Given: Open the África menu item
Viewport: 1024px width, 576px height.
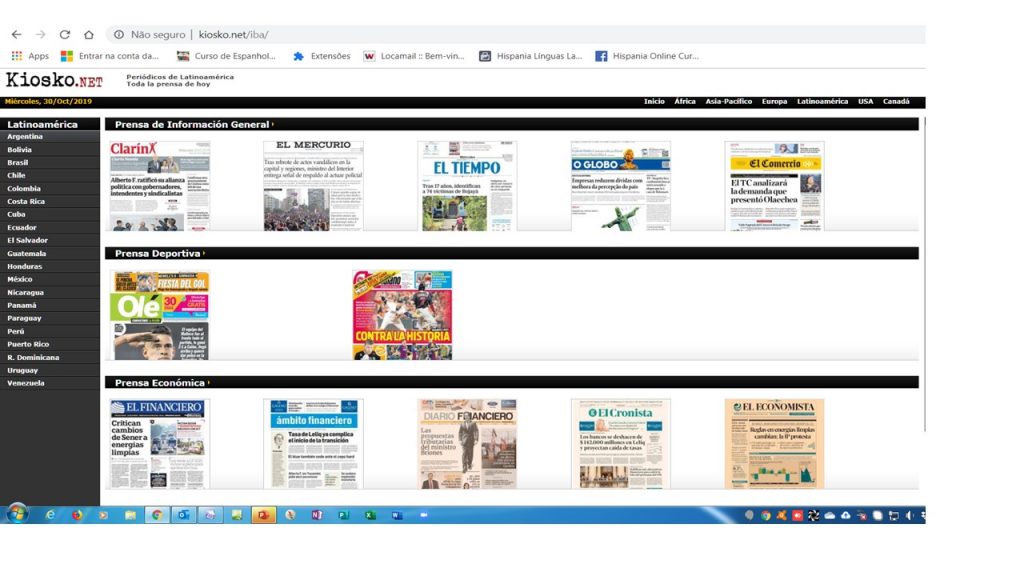Looking at the screenshot, I should coord(684,102).
